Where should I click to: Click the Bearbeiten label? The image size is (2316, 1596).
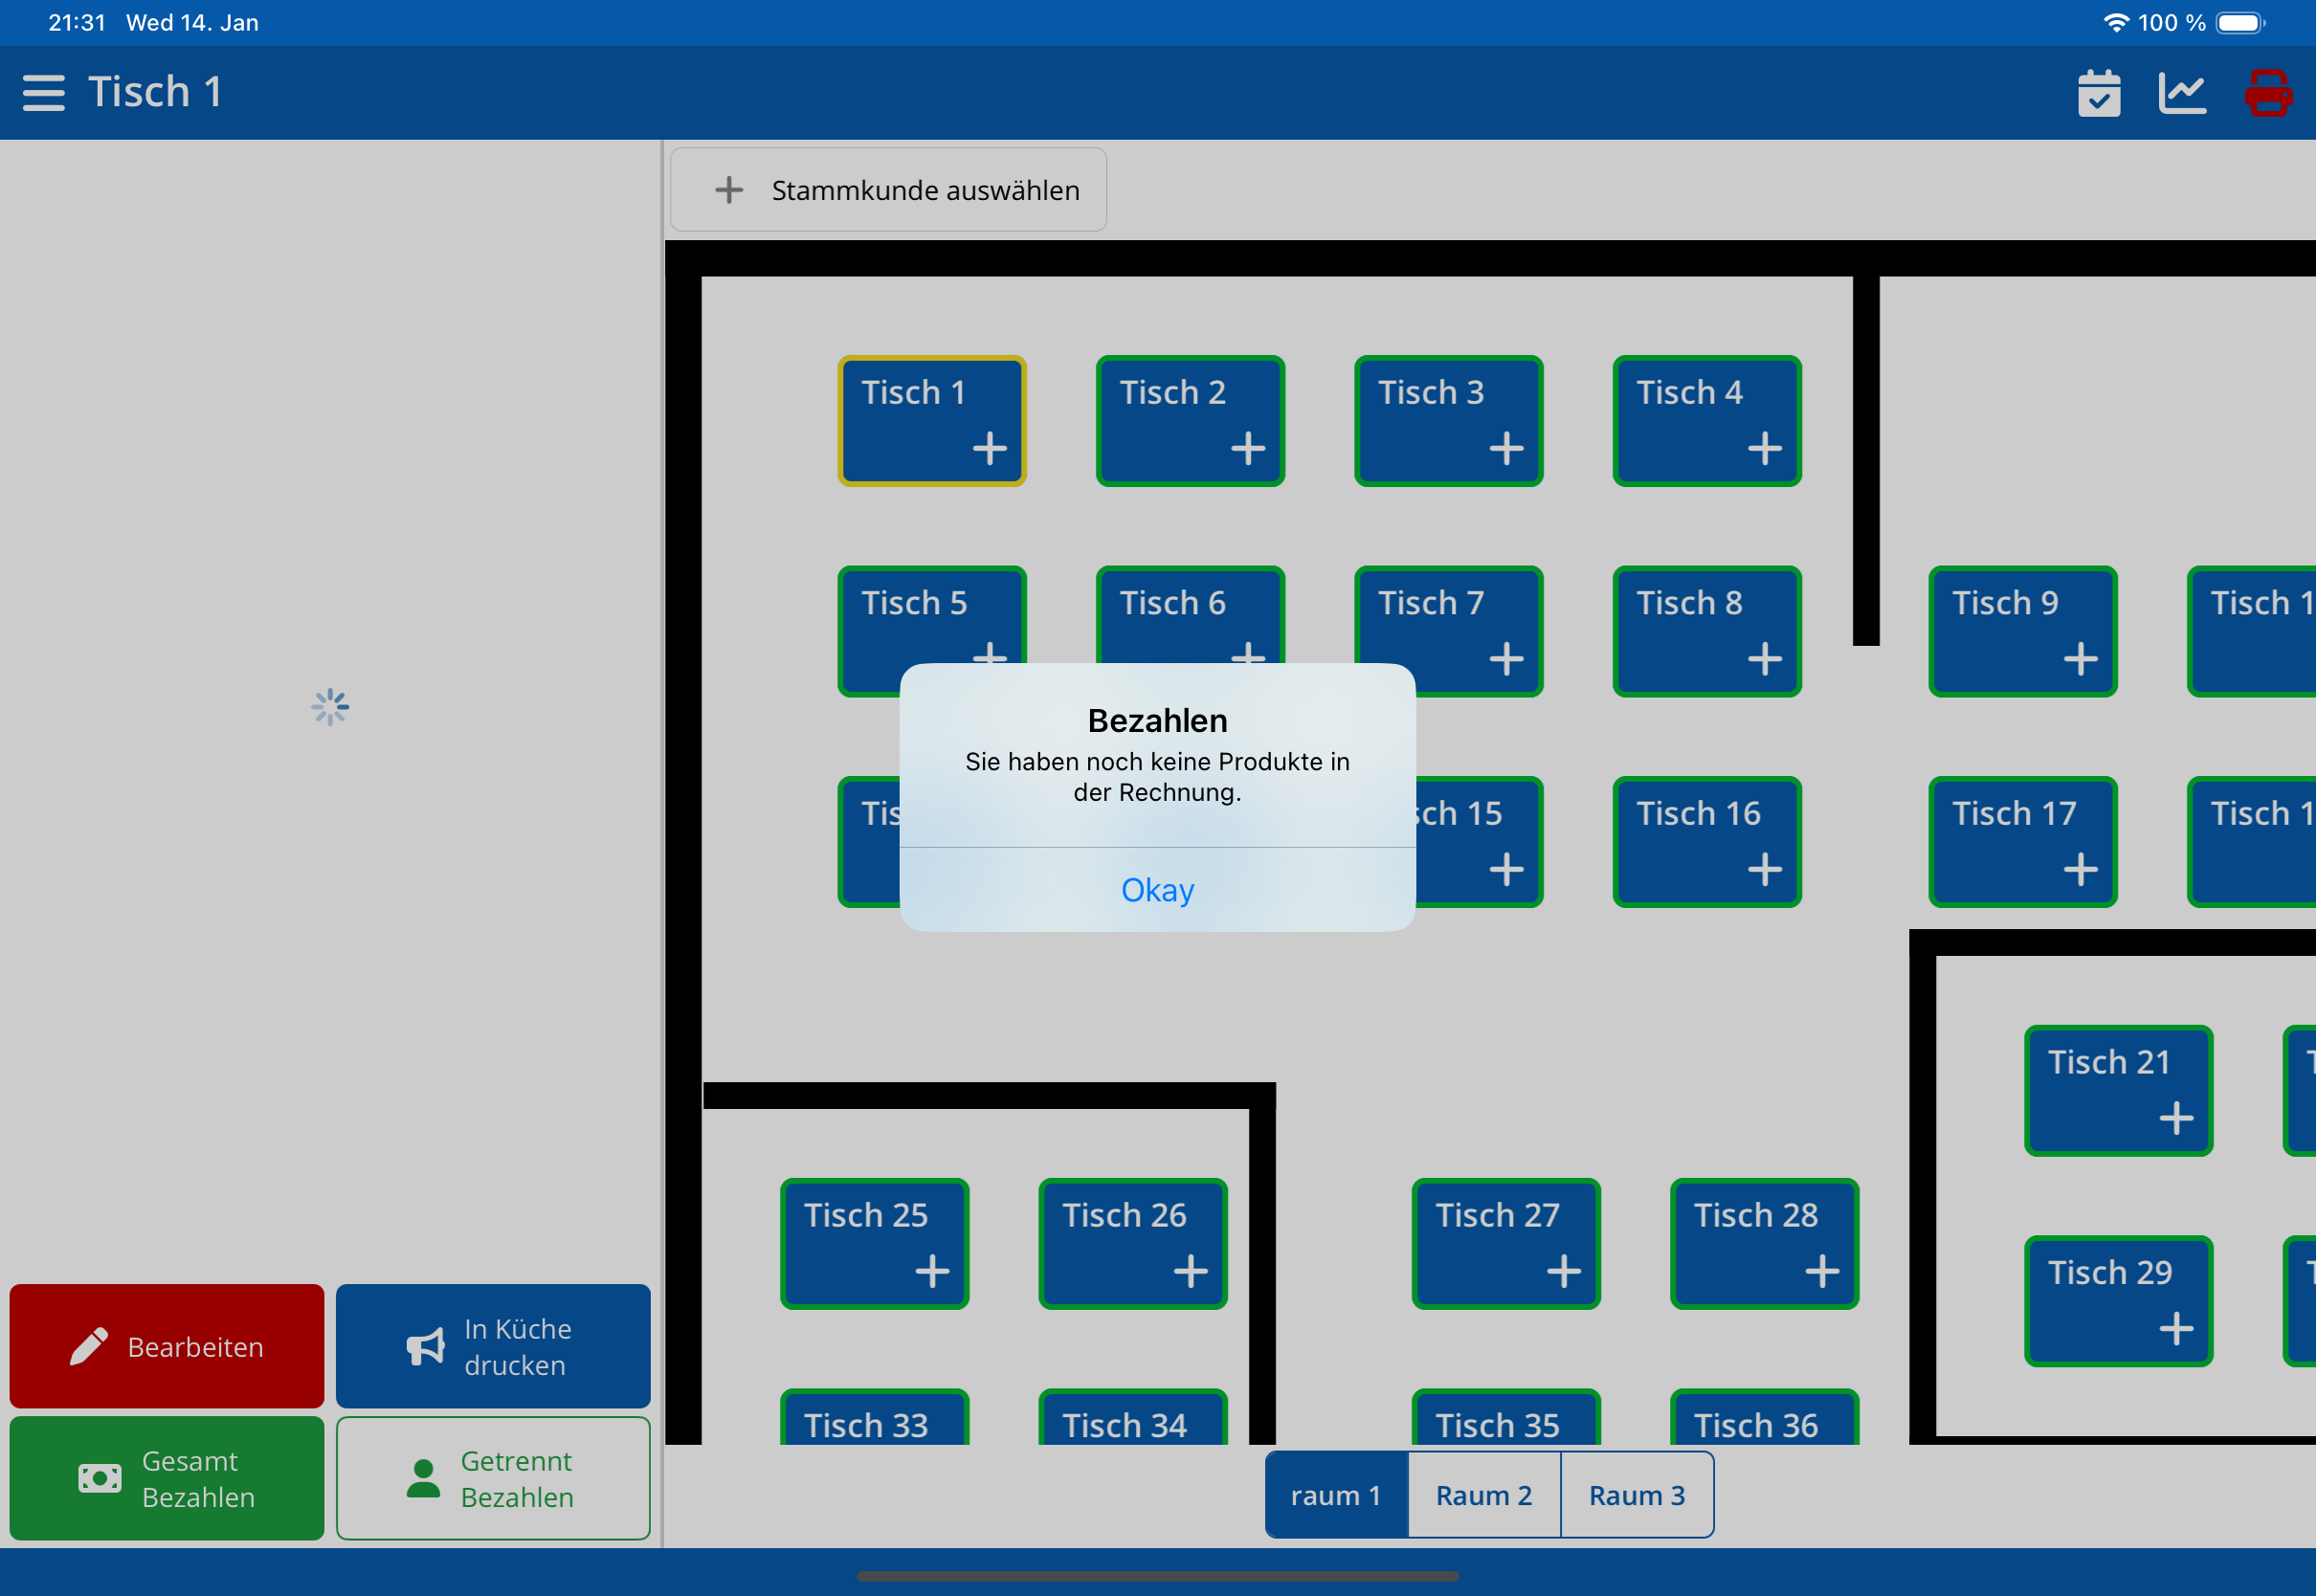[196, 1347]
